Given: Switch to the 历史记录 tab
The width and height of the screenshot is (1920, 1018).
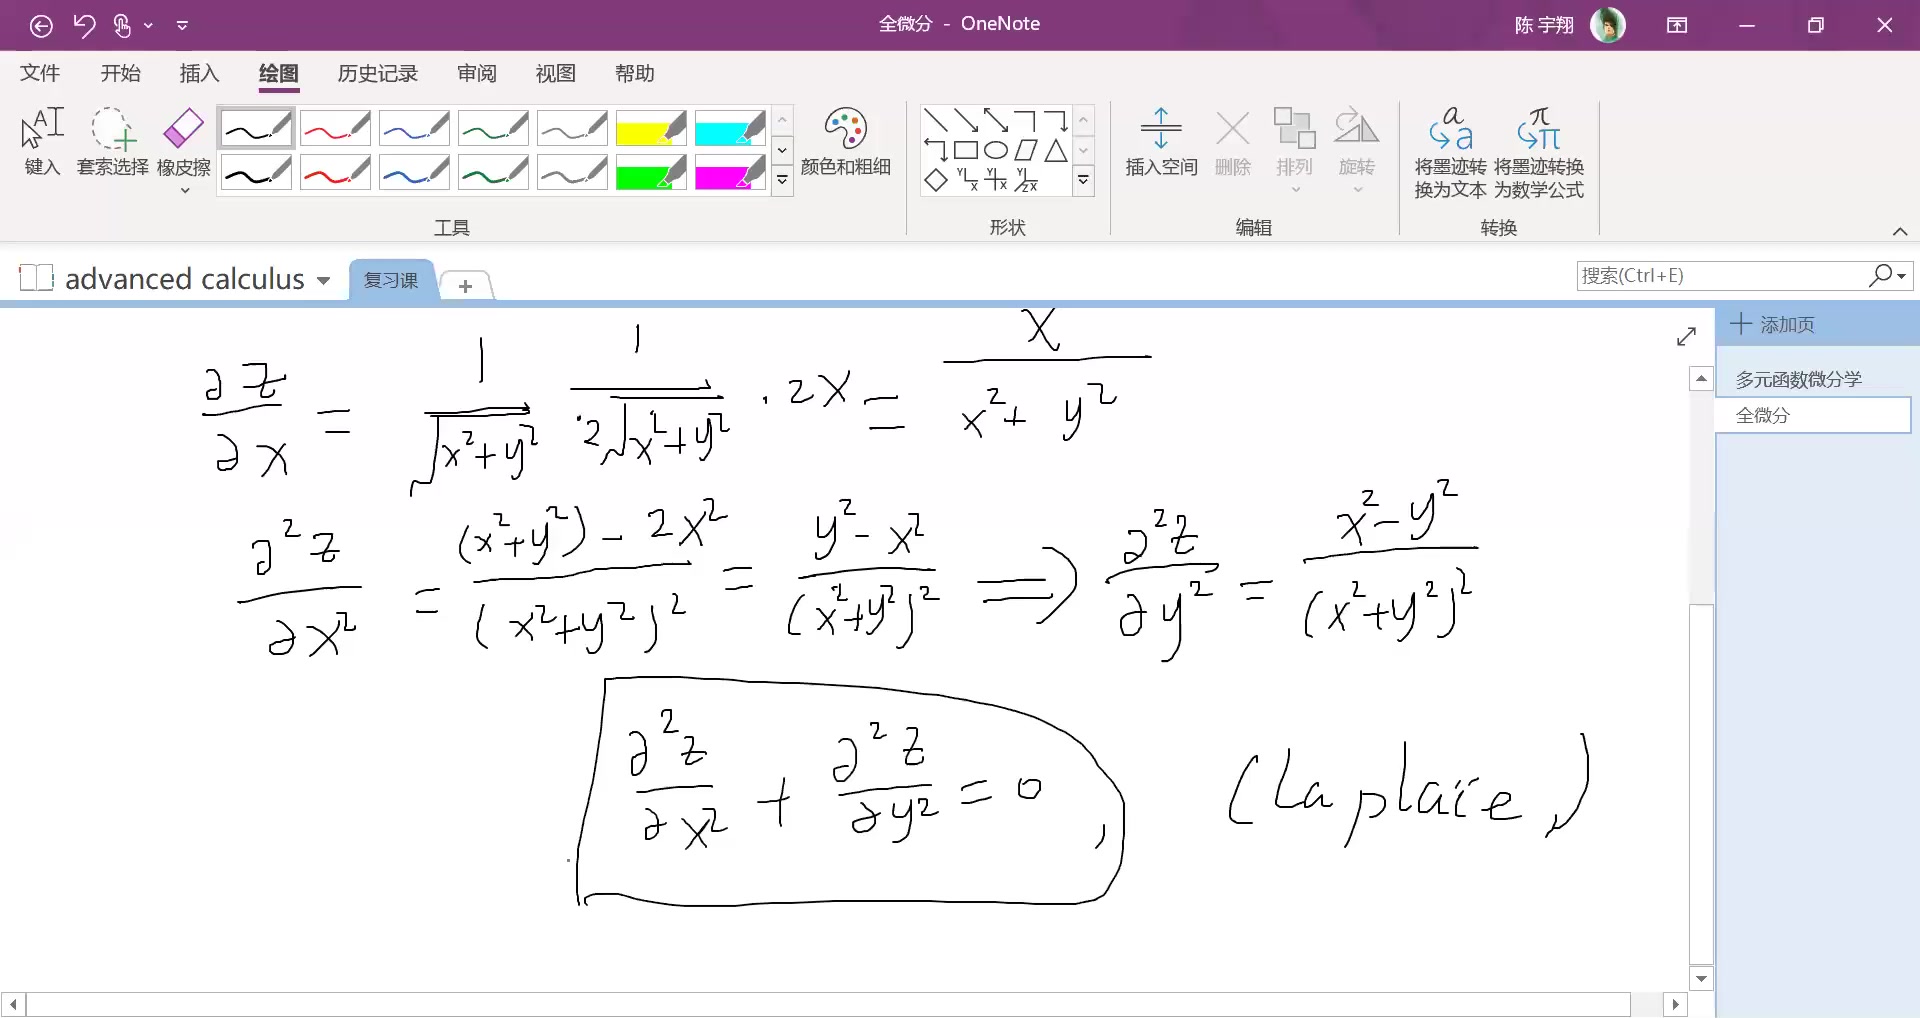Looking at the screenshot, I should [x=377, y=73].
